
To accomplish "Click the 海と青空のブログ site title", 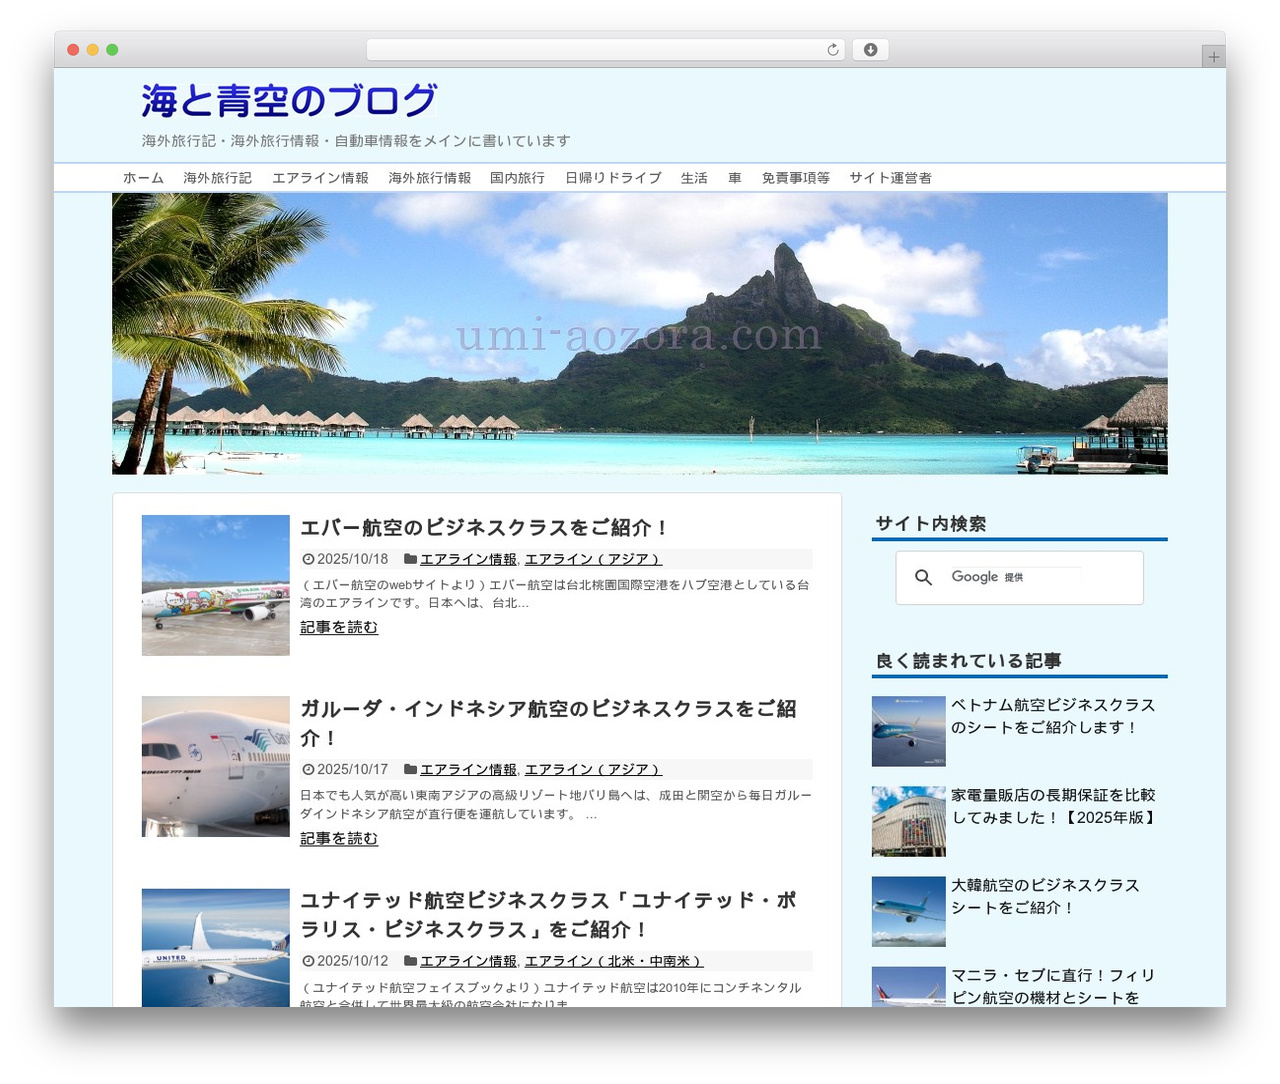I will tap(289, 101).
